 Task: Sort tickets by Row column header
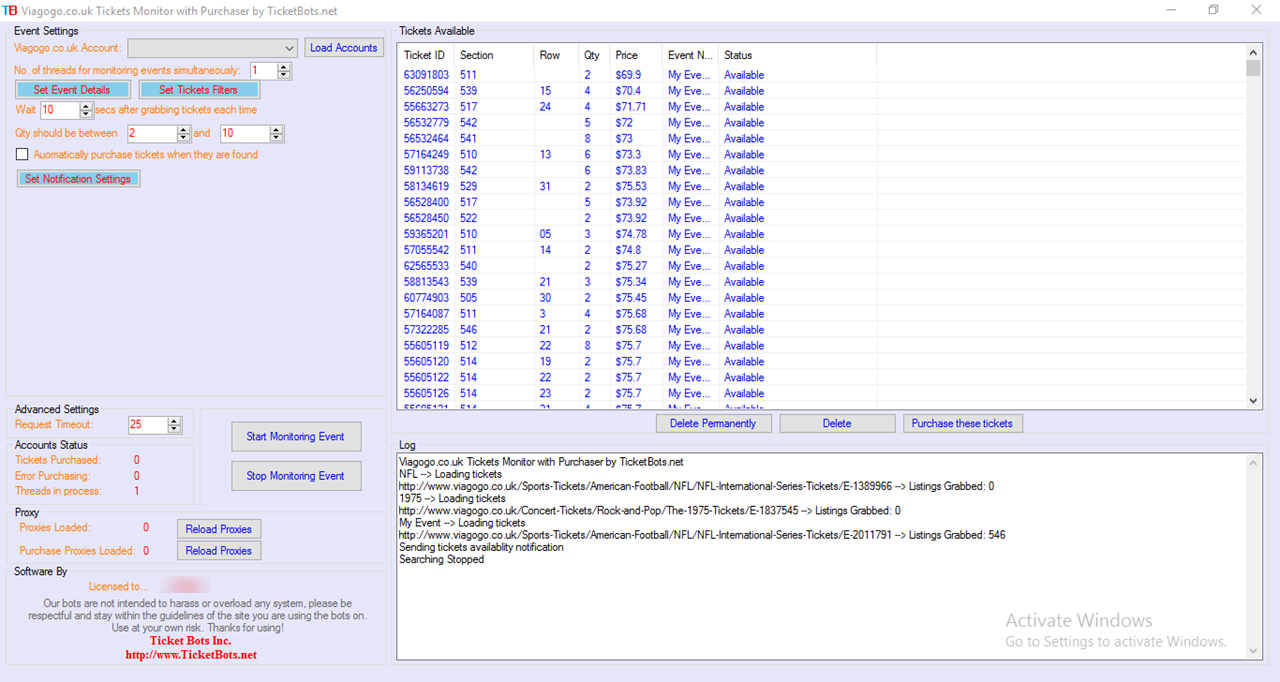556,55
